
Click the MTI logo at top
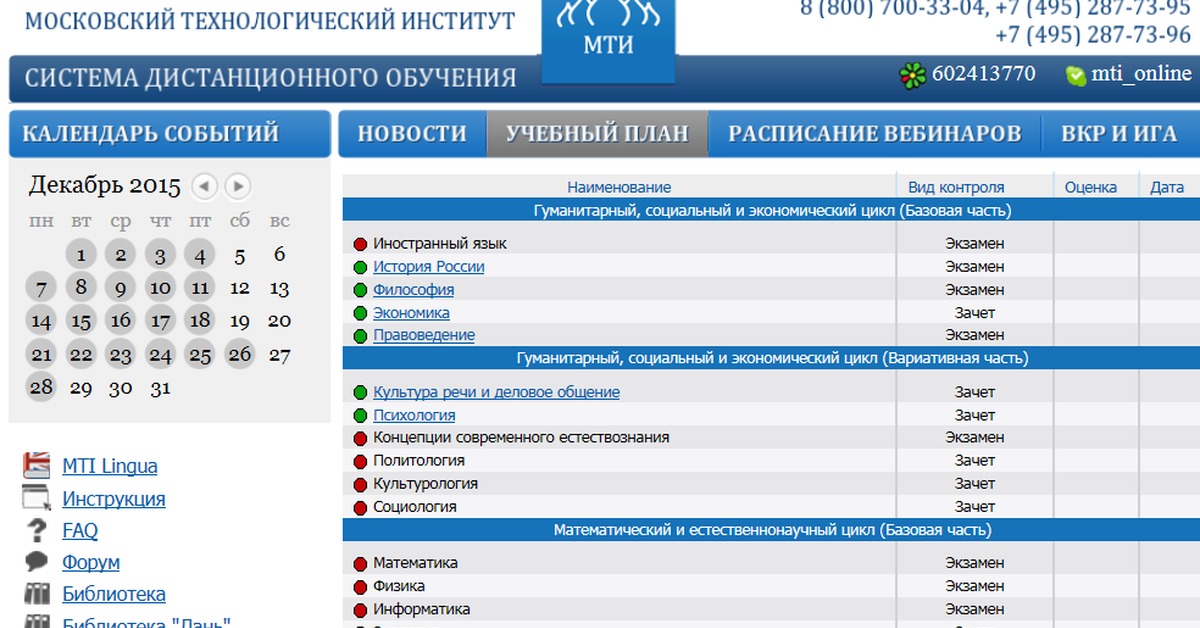tap(609, 40)
